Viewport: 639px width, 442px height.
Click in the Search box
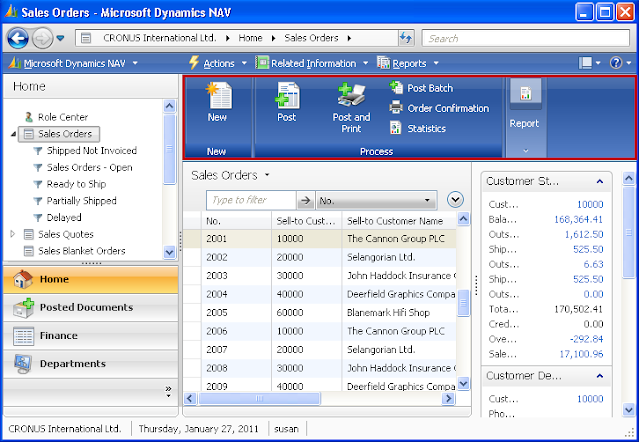coord(526,38)
